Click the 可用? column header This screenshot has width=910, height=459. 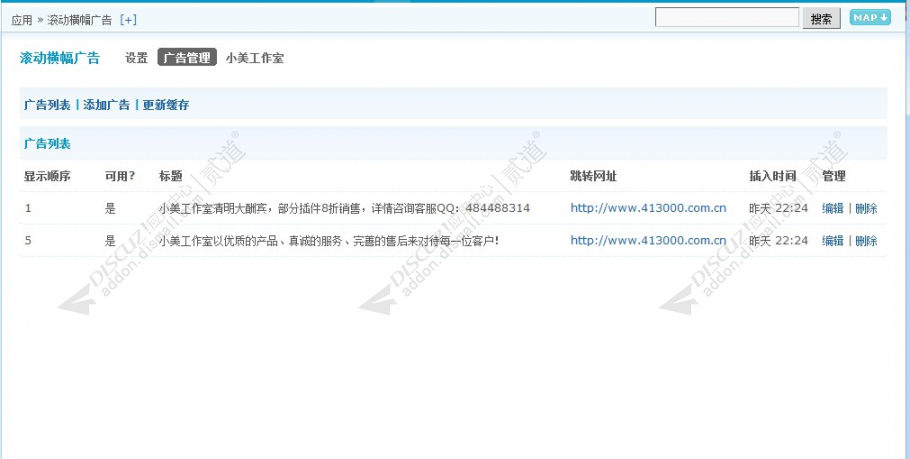[x=120, y=176]
